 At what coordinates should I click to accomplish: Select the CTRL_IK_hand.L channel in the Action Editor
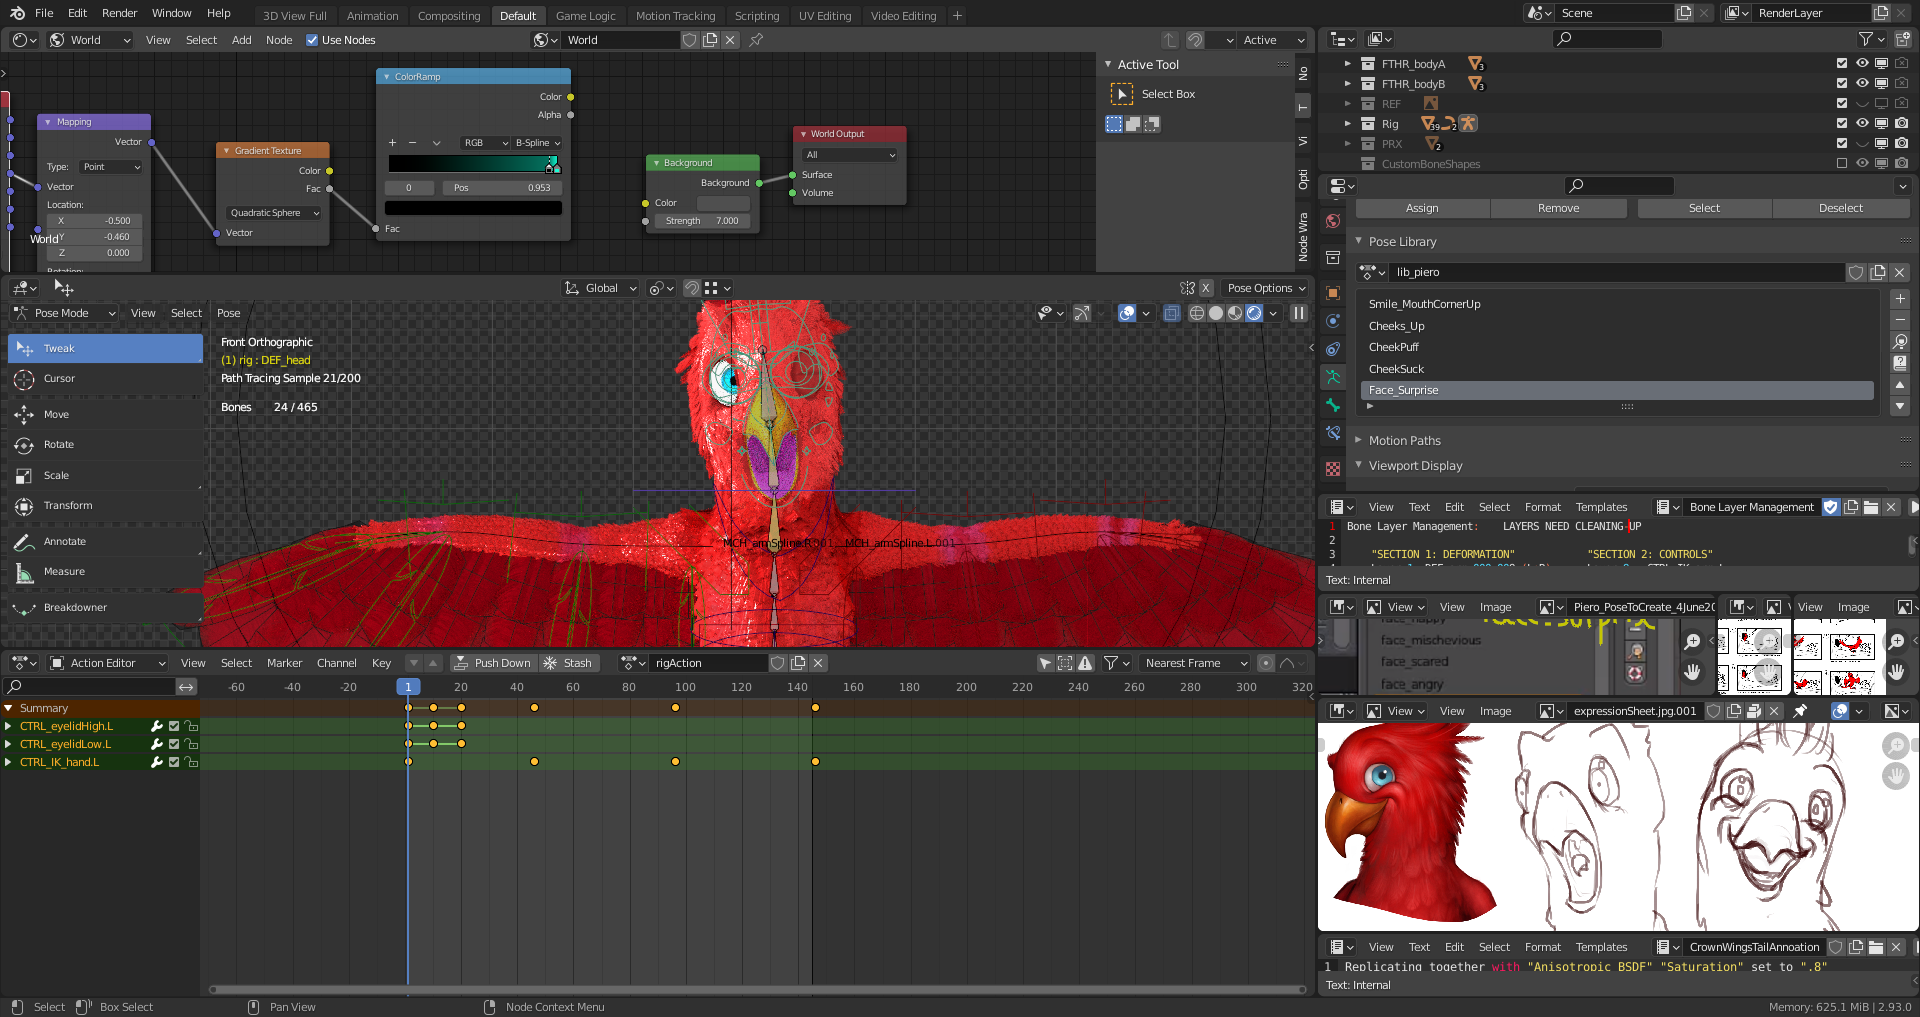[x=60, y=762]
